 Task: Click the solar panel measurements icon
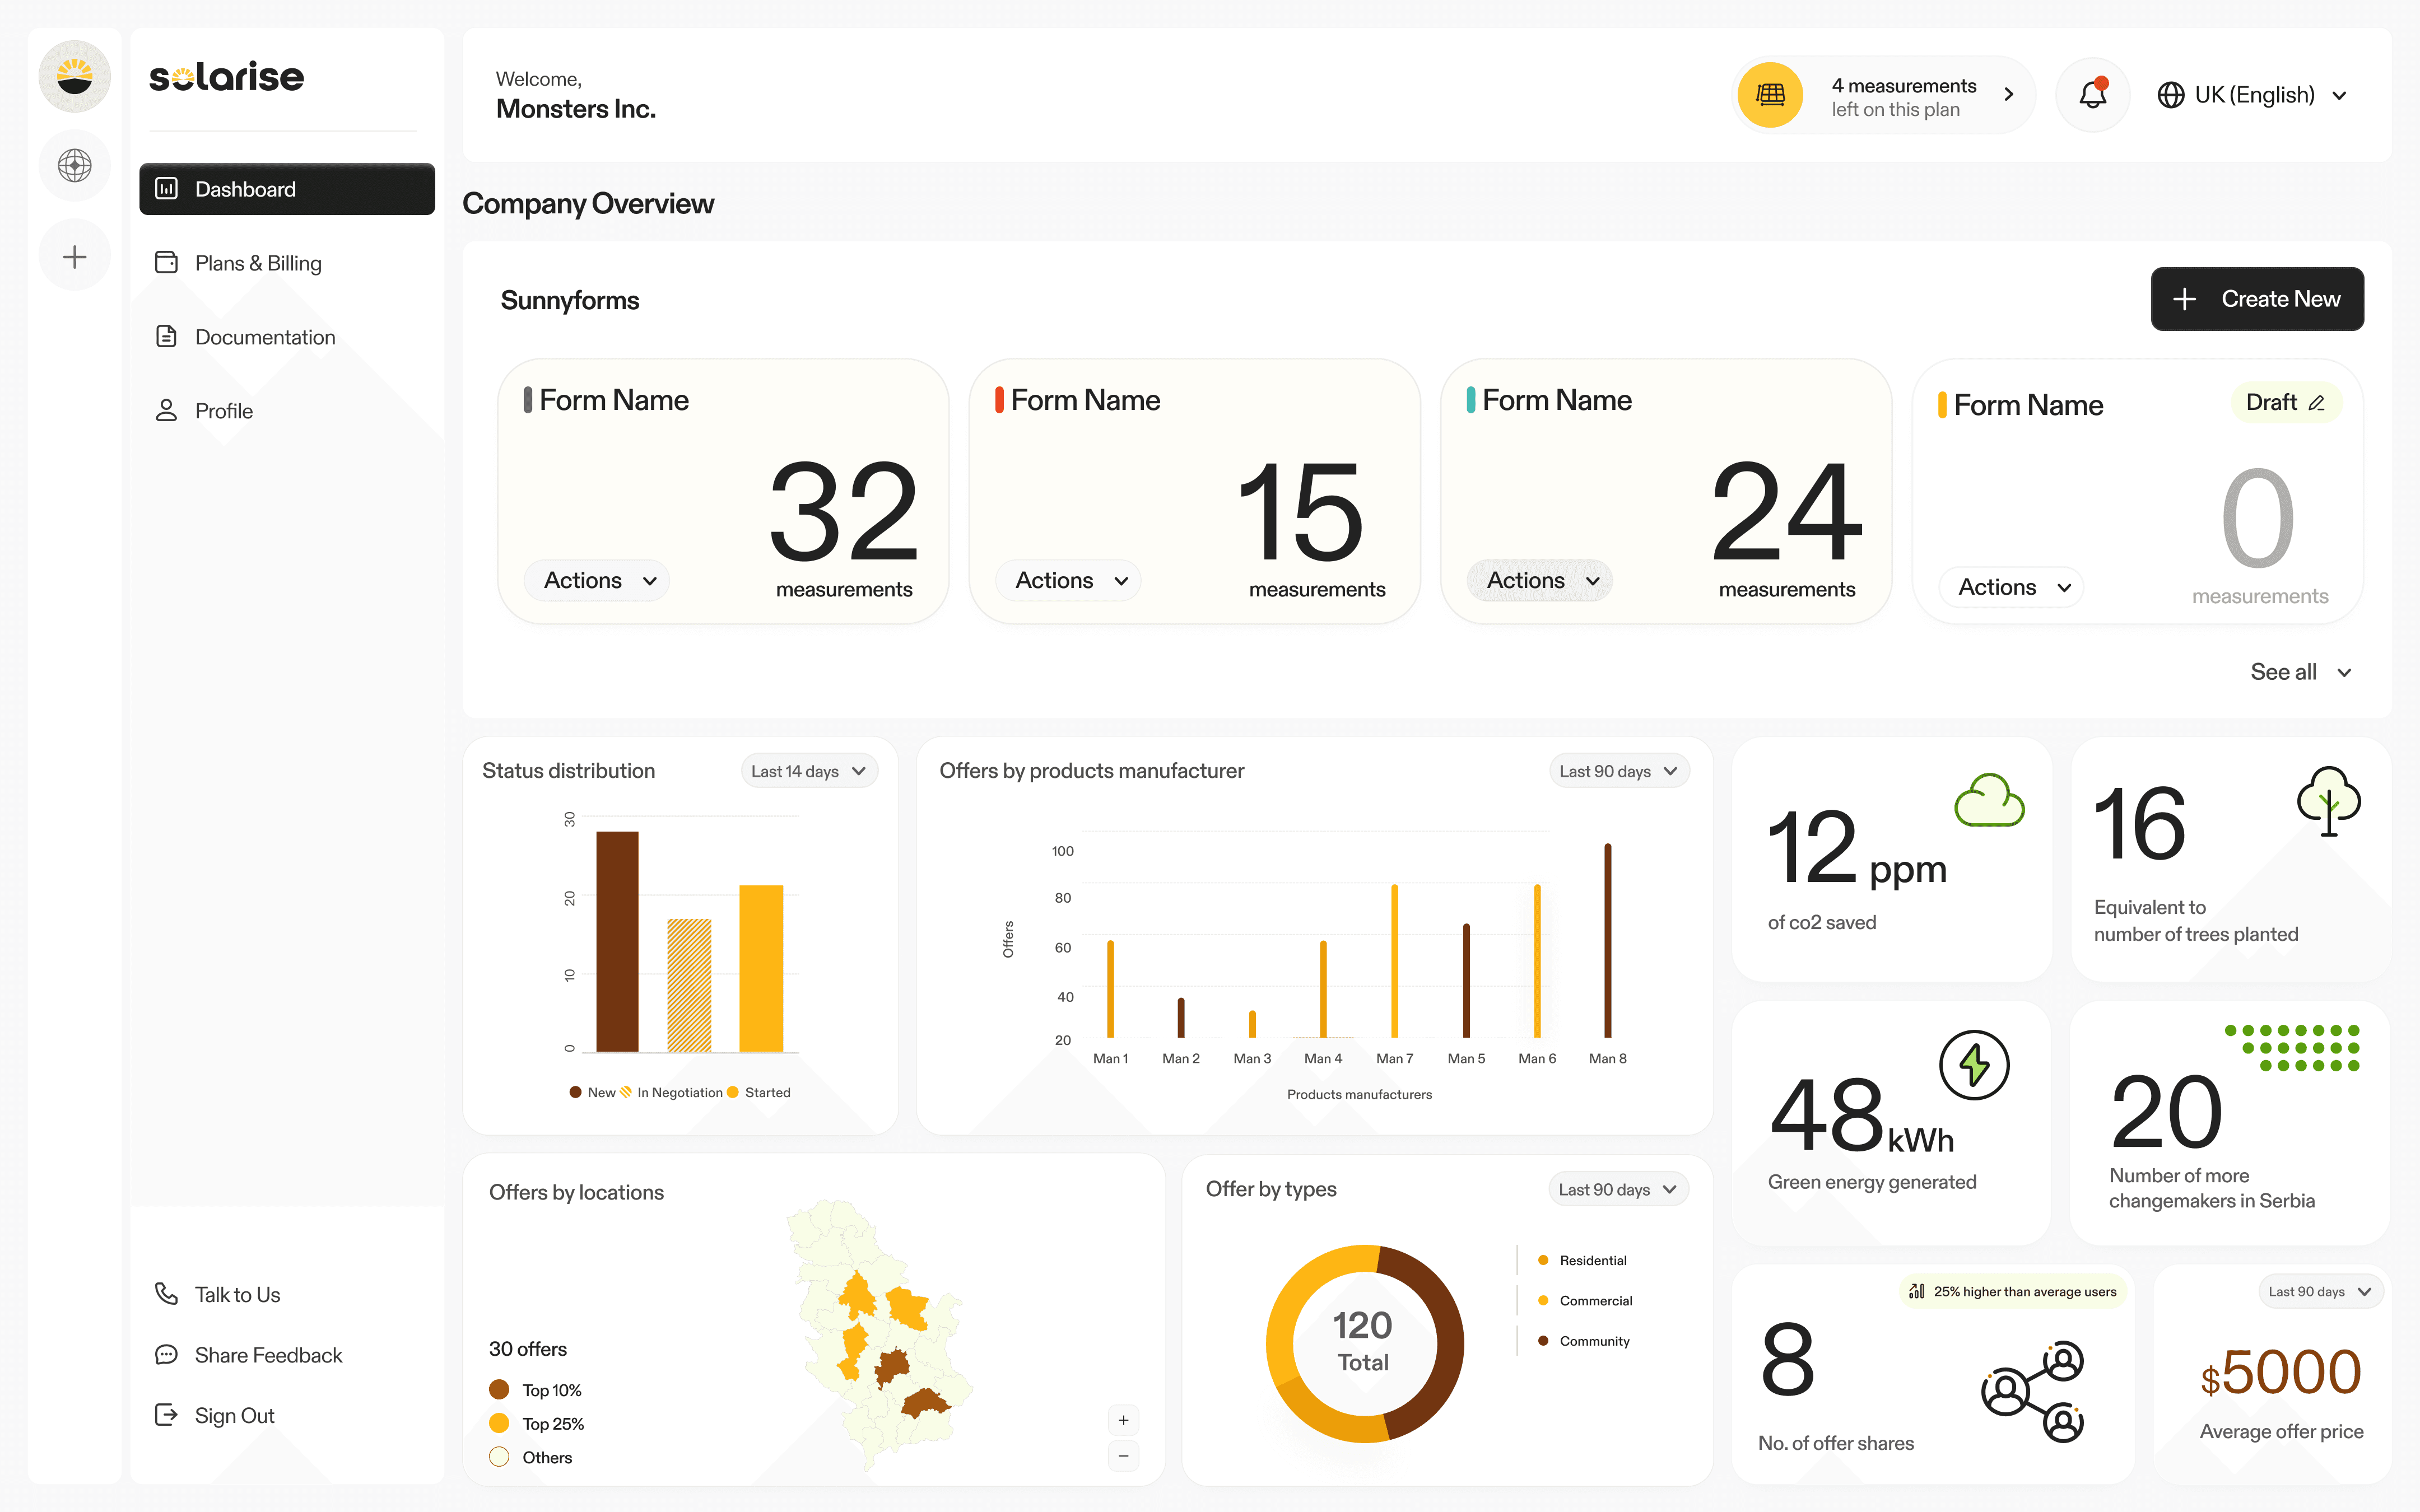pyautogui.click(x=1770, y=95)
